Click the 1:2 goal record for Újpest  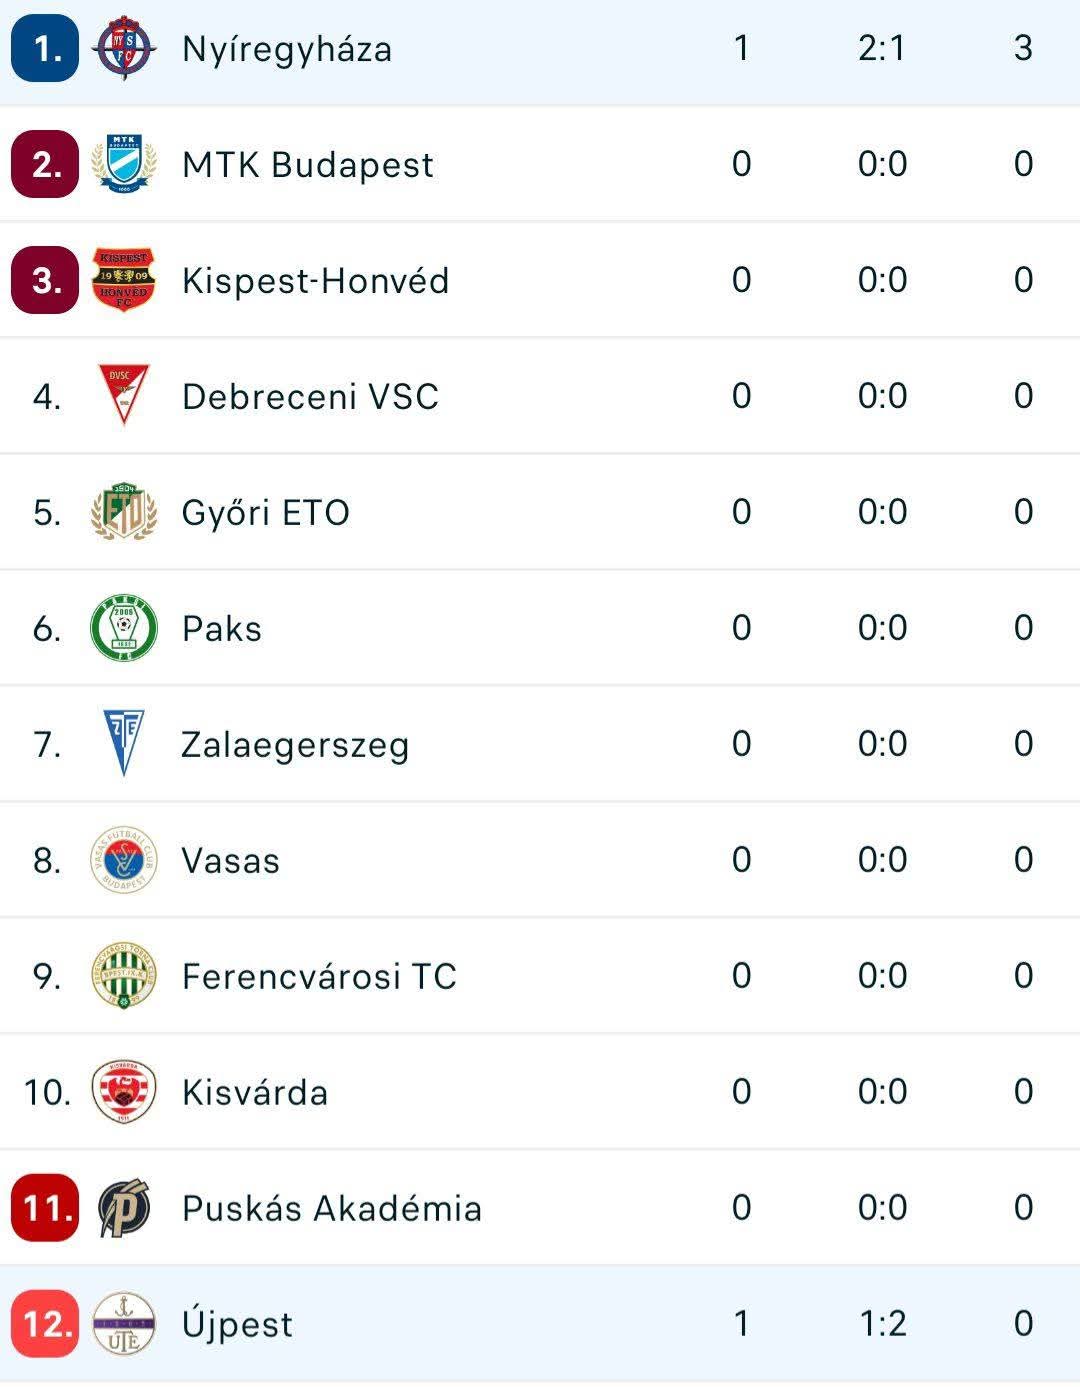[x=882, y=1324]
